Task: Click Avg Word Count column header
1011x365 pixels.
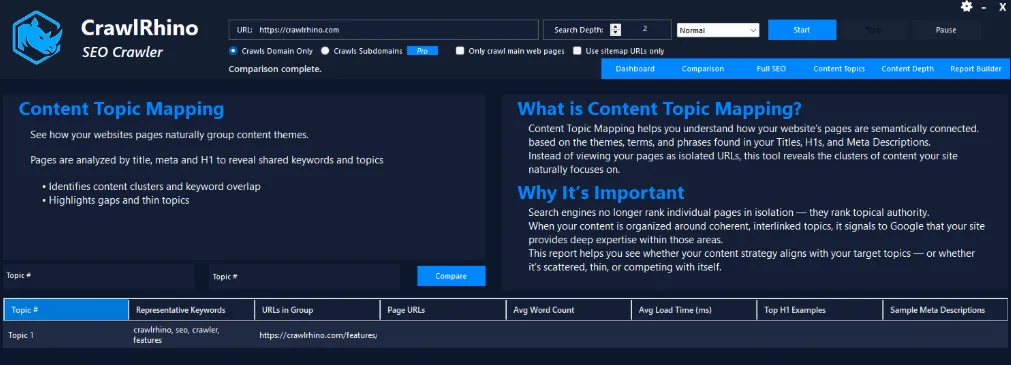Action: tap(569, 310)
